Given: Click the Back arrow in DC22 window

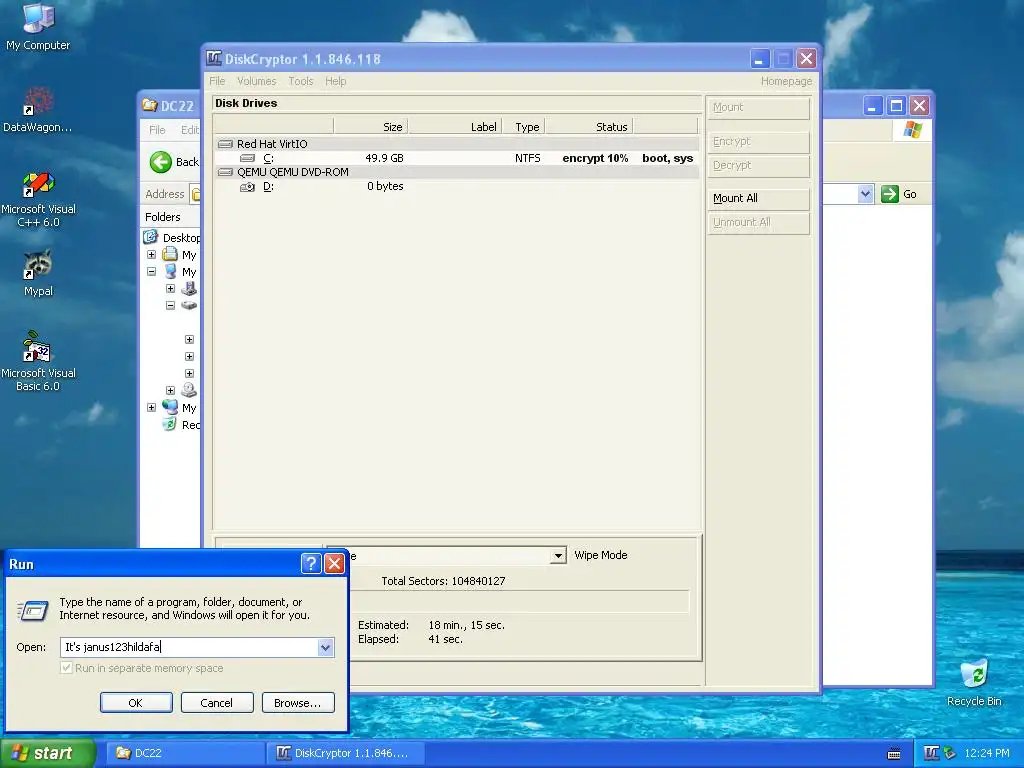Looking at the screenshot, I should pos(161,162).
